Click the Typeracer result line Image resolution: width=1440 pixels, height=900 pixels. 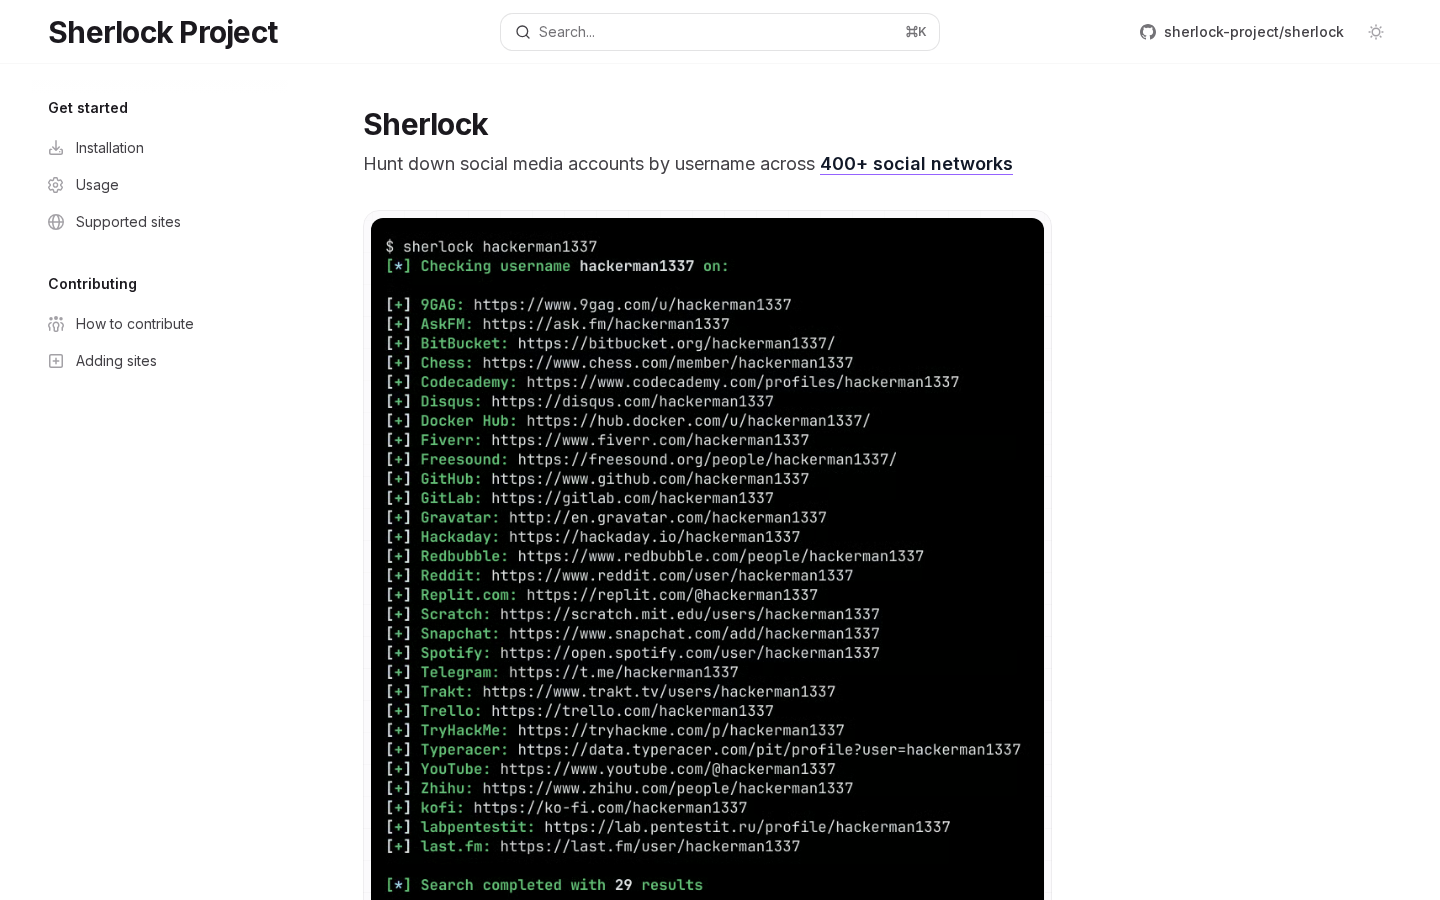(x=703, y=750)
